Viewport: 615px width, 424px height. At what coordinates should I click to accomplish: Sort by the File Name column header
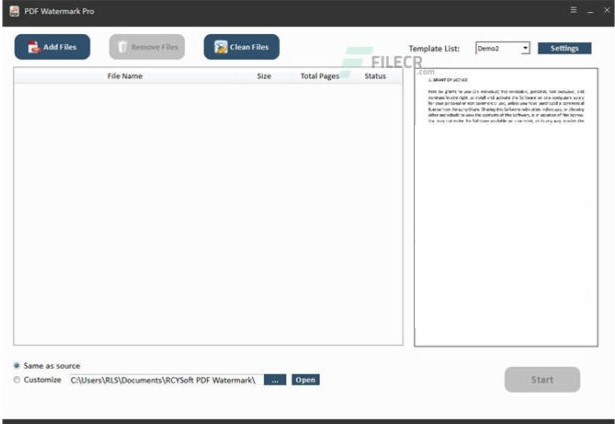pyautogui.click(x=125, y=76)
